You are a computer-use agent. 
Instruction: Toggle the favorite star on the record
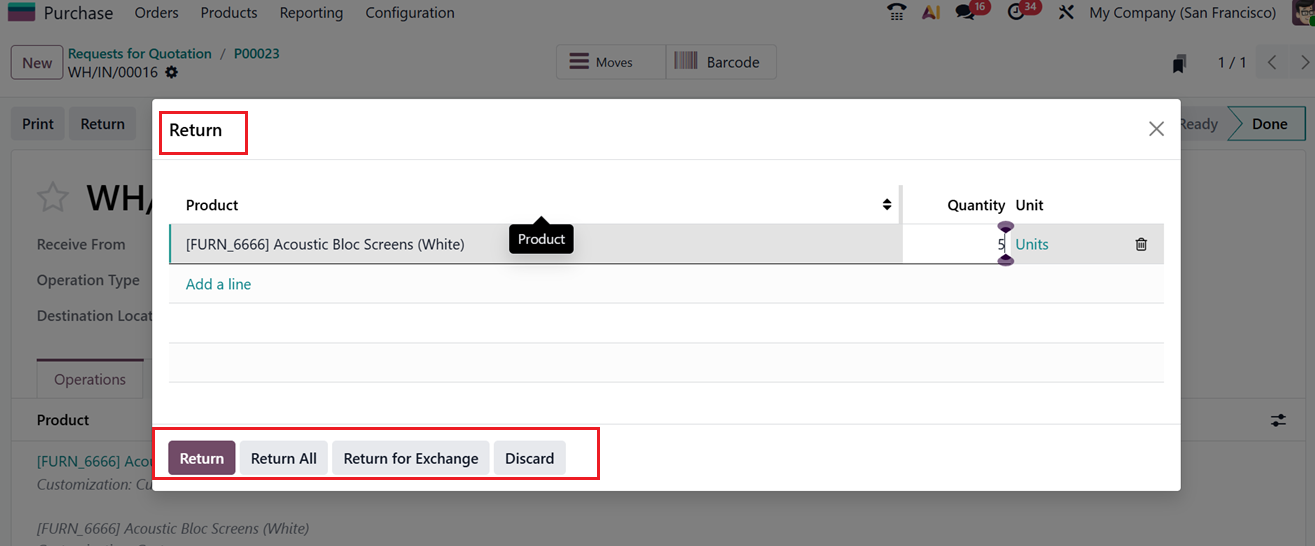pos(51,197)
